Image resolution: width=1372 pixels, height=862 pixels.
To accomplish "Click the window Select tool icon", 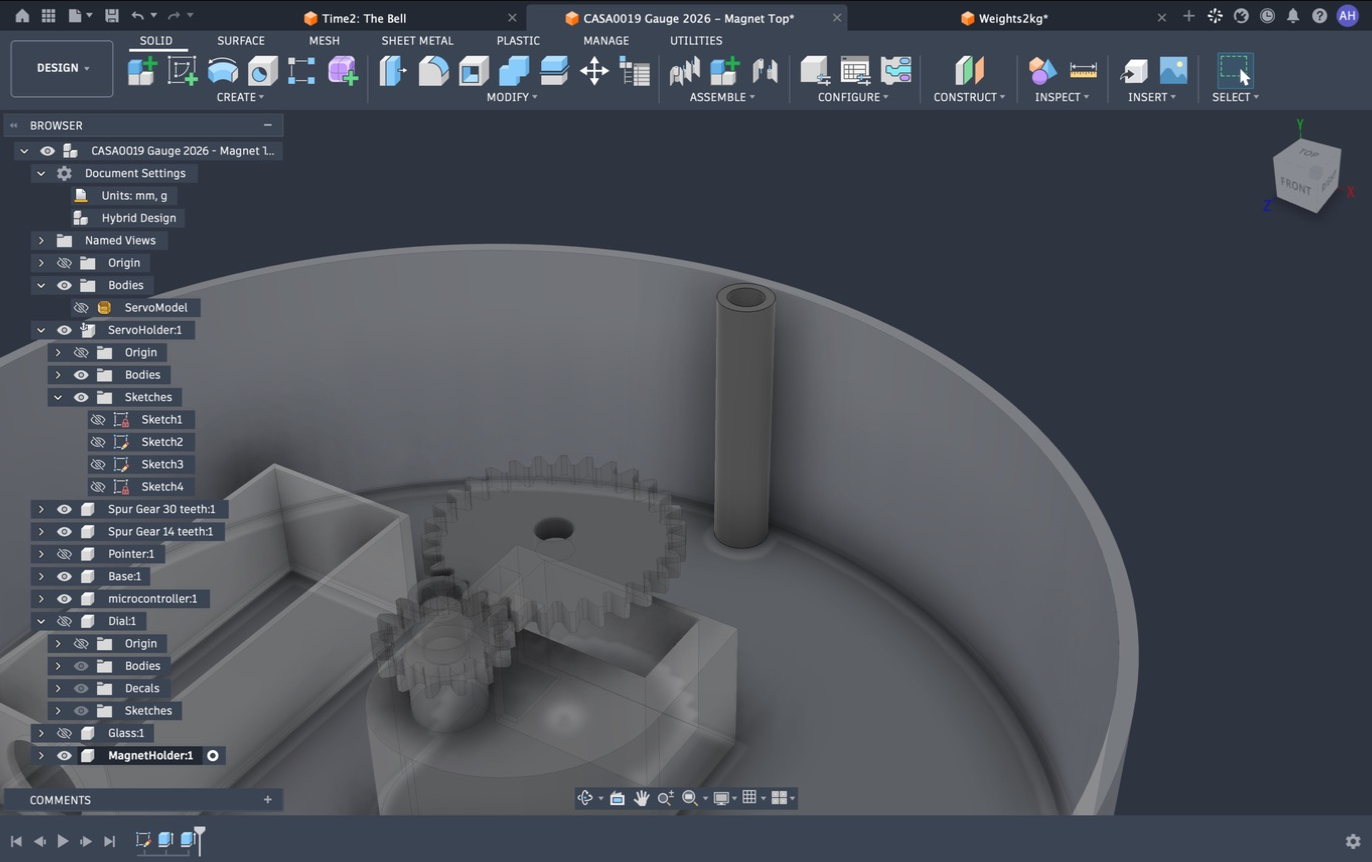I will (x=1235, y=71).
